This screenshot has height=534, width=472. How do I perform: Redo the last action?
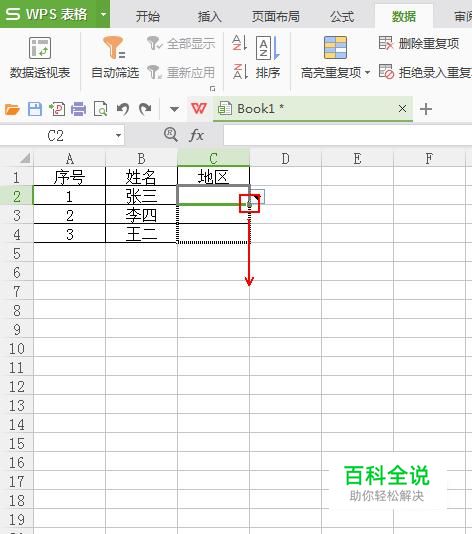coord(145,109)
